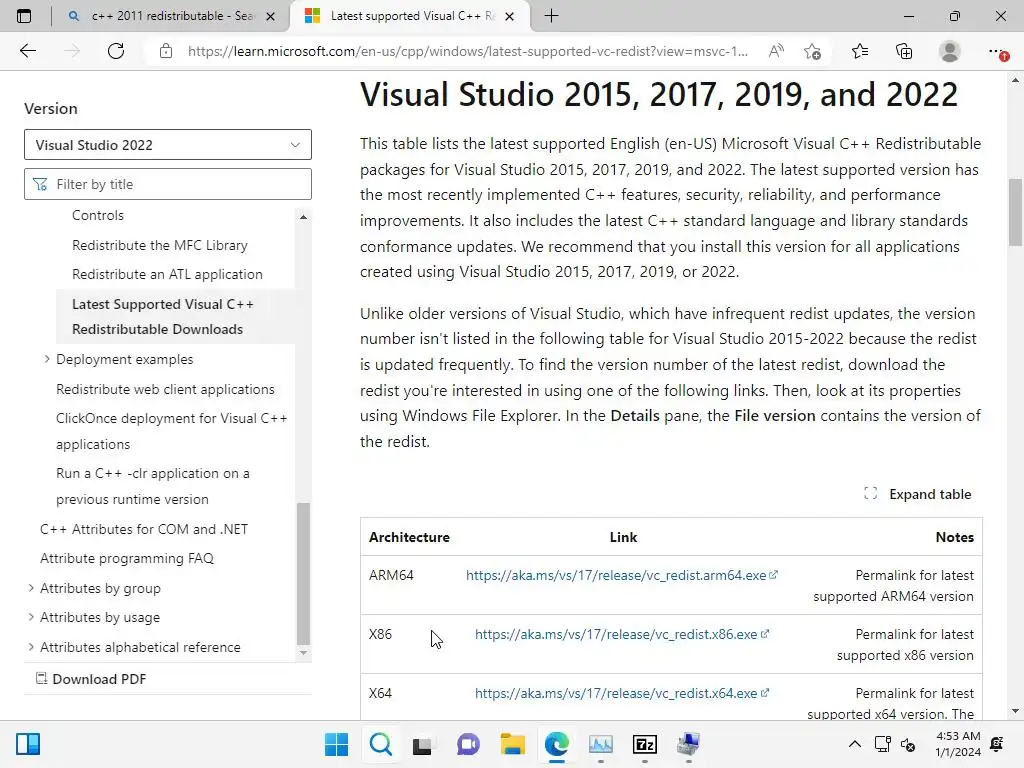Switch to 'c++ 2011 redistributable' search tab
The width and height of the screenshot is (1024, 768).
(x=172, y=16)
